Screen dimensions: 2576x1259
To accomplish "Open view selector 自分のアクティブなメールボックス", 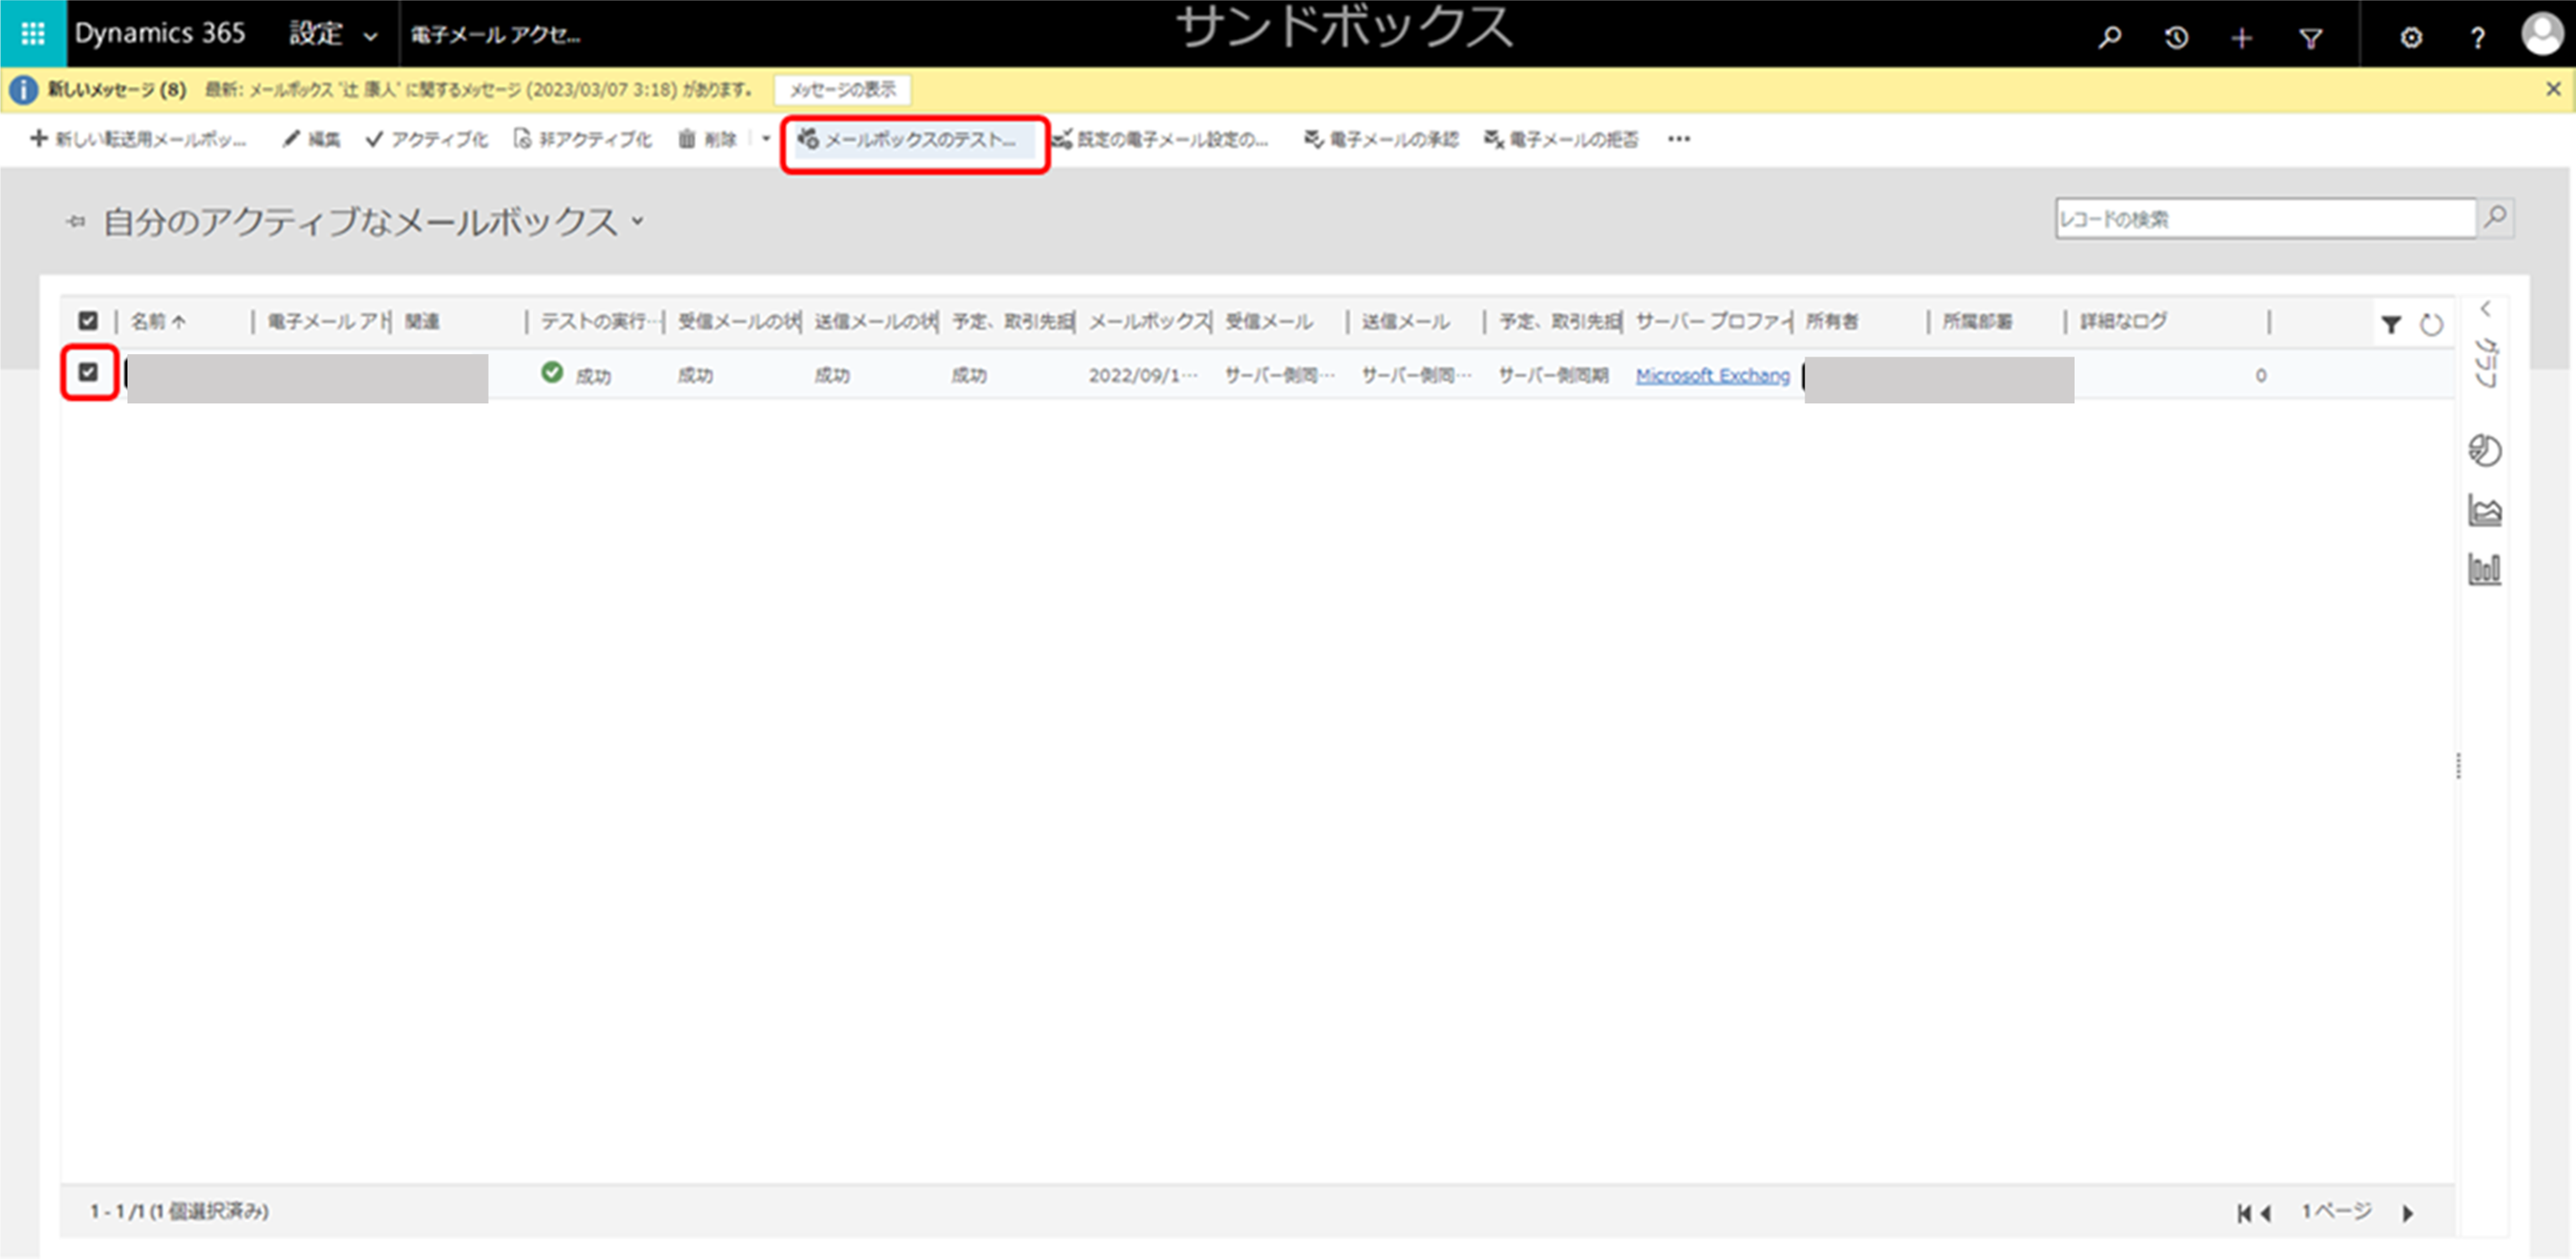I will [374, 221].
